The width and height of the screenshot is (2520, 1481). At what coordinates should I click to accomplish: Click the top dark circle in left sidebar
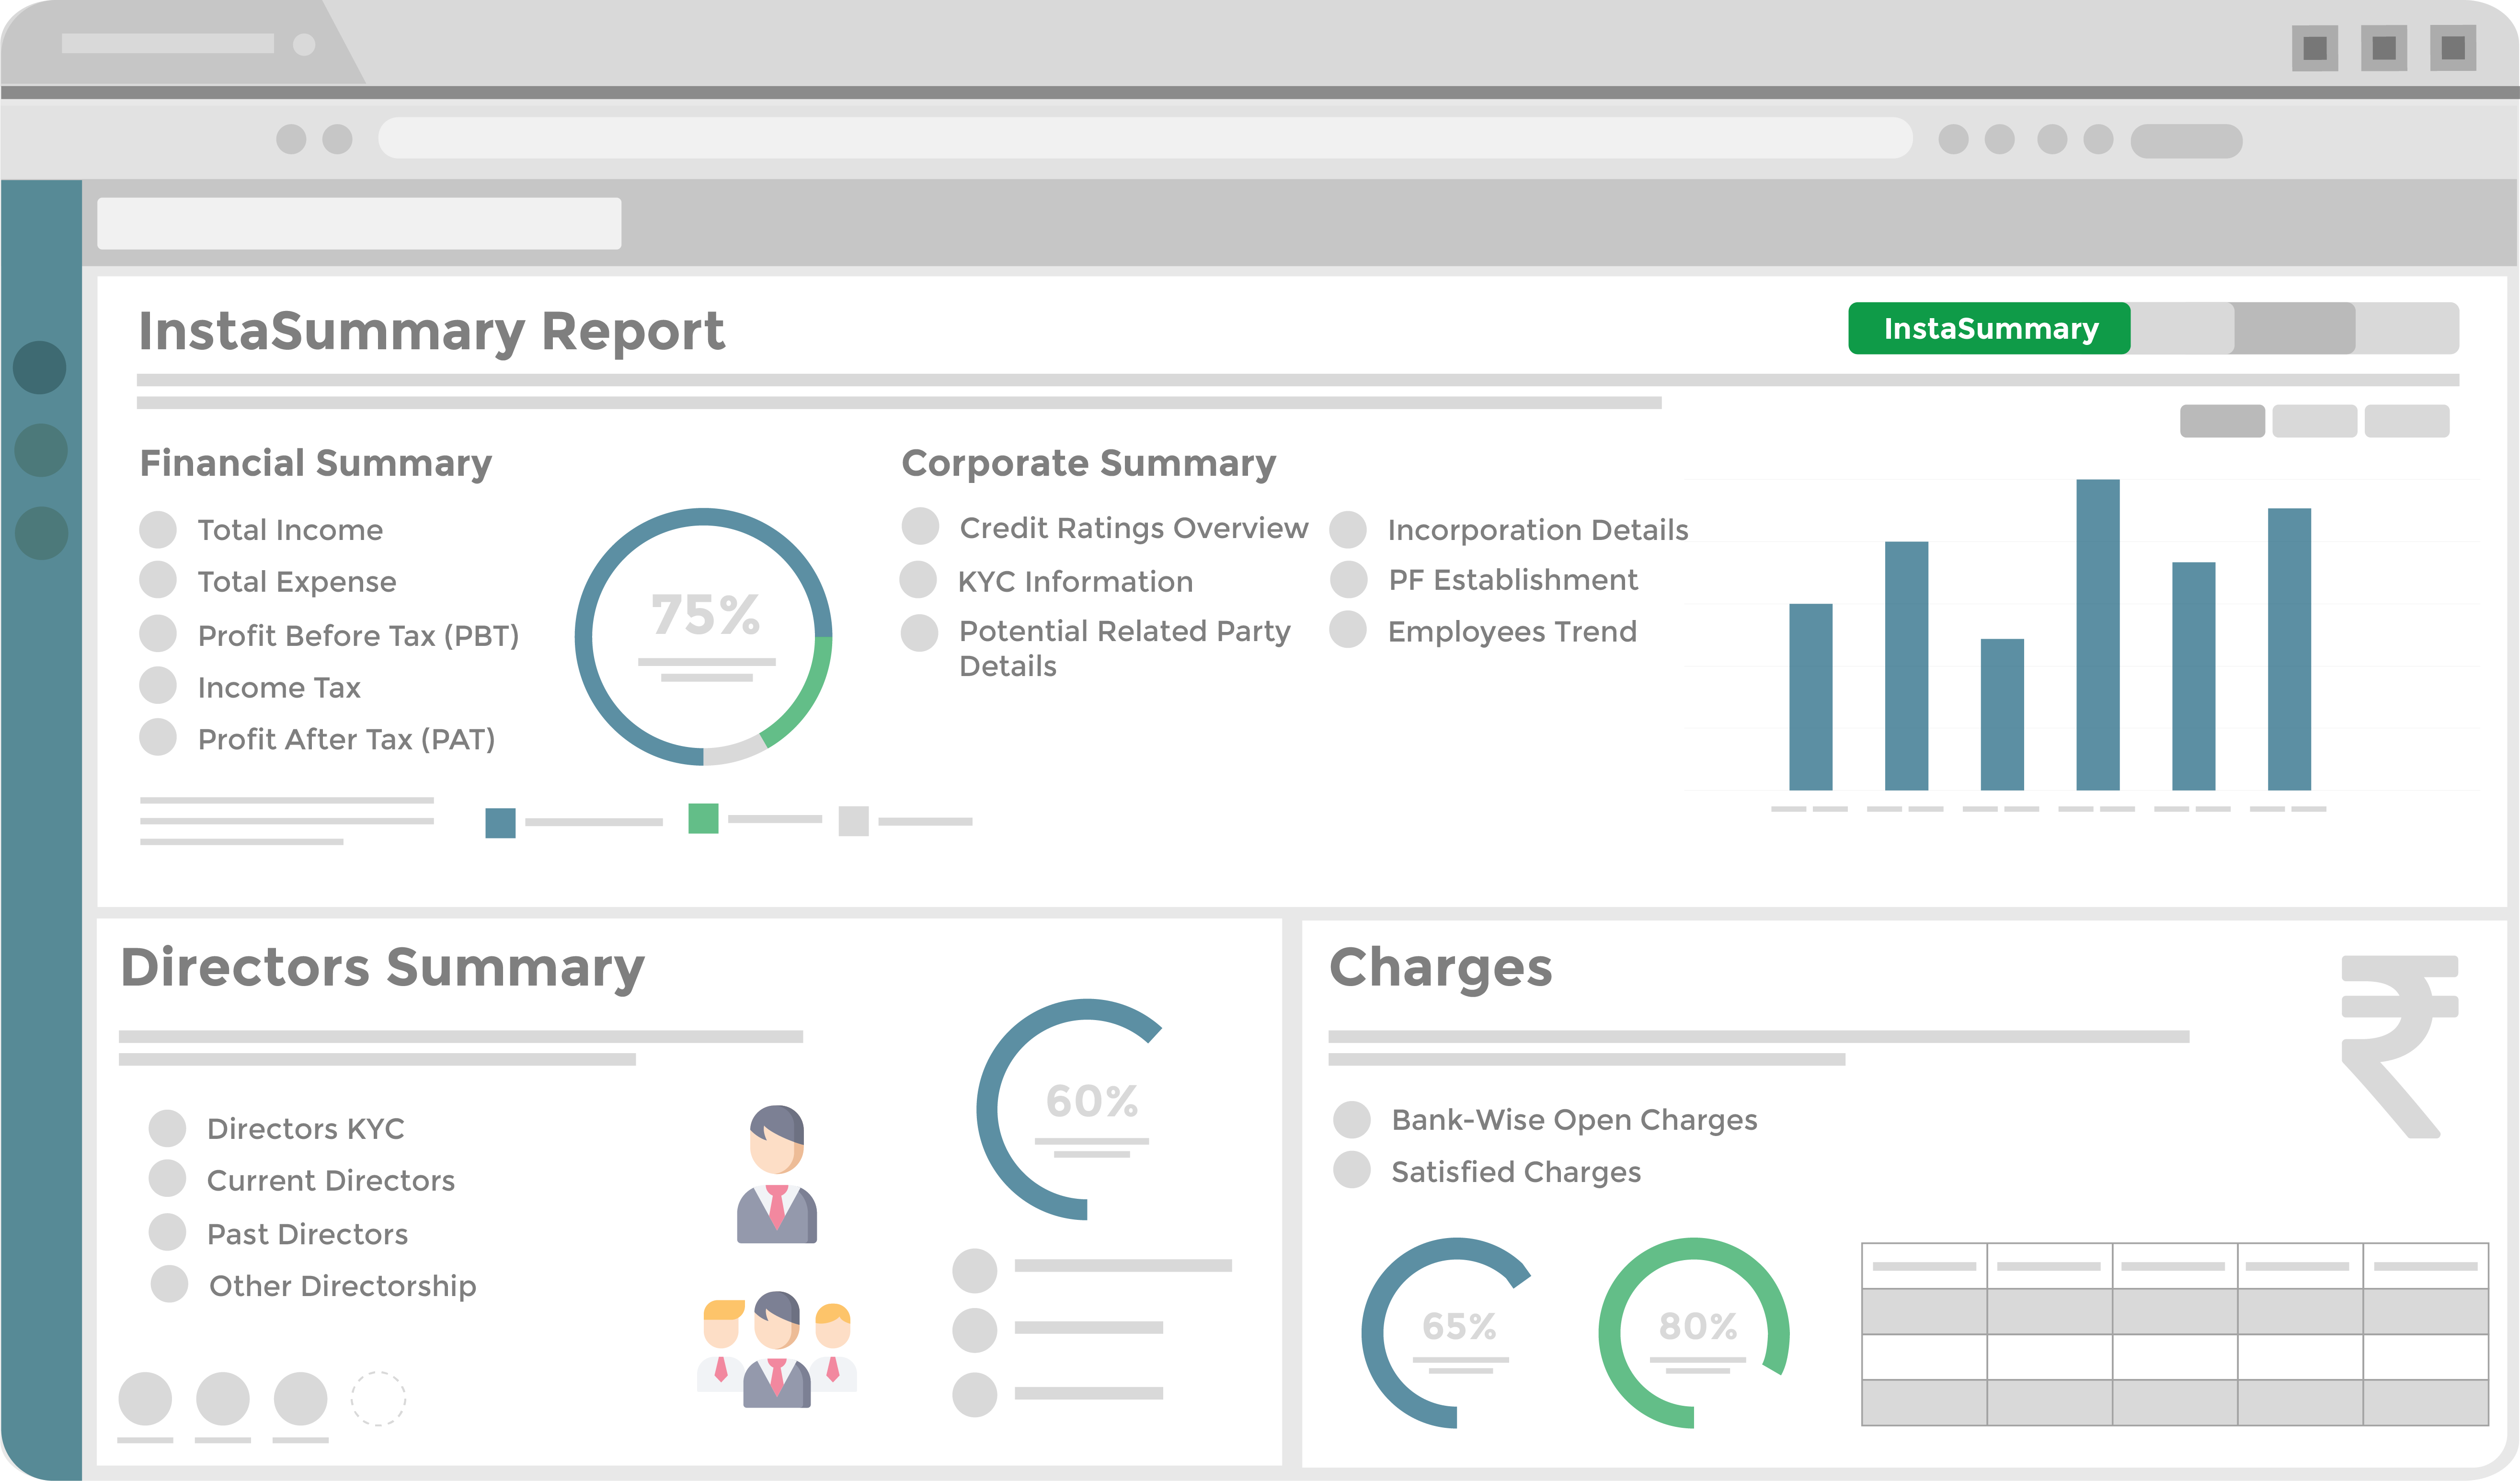(x=40, y=367)
